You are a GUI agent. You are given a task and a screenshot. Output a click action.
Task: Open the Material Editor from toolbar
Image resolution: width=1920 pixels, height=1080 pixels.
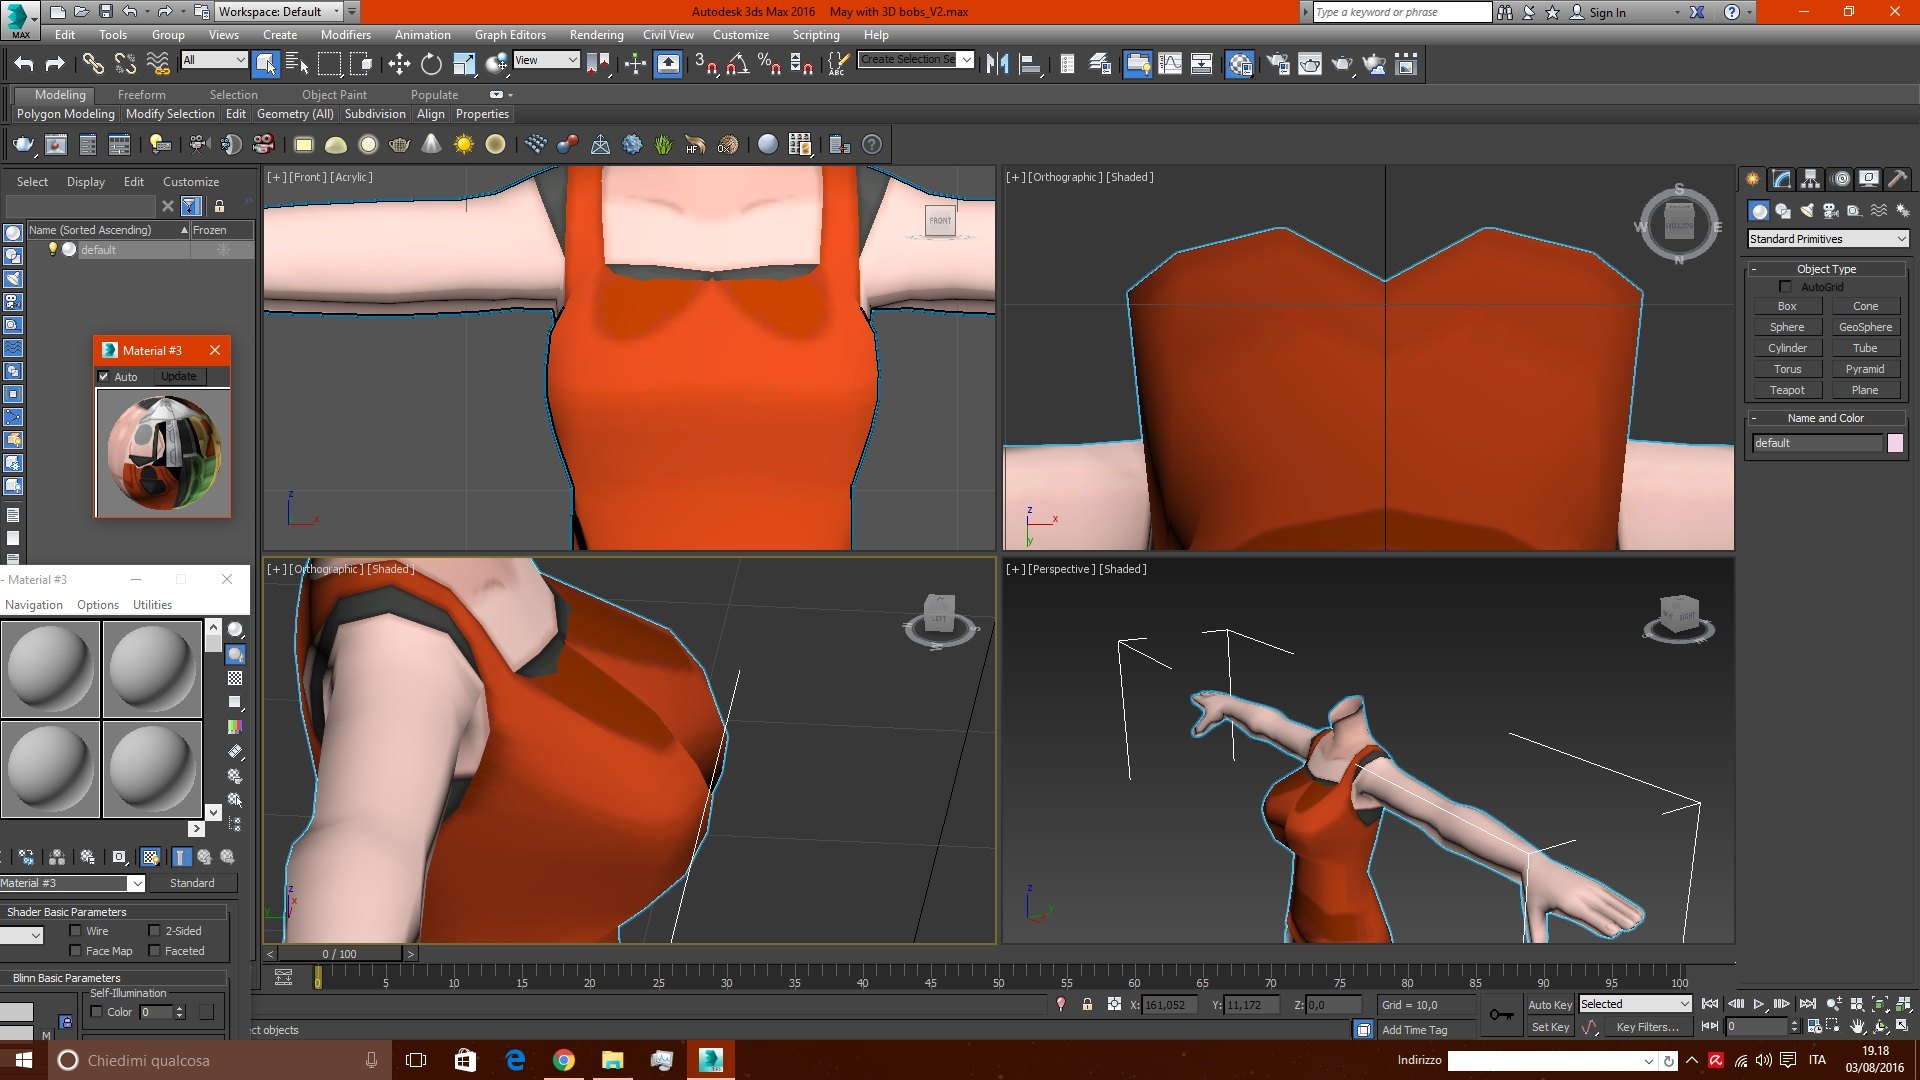pos(1240,65)
